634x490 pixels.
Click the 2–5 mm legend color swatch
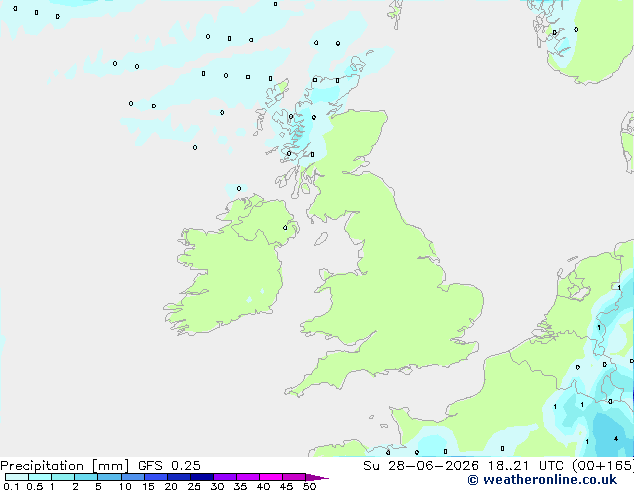86,477
